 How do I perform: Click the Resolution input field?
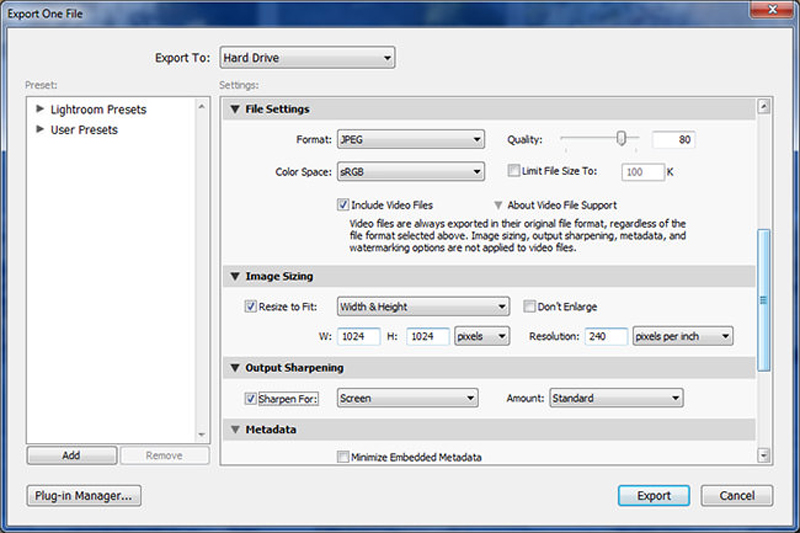coord(606,336)
